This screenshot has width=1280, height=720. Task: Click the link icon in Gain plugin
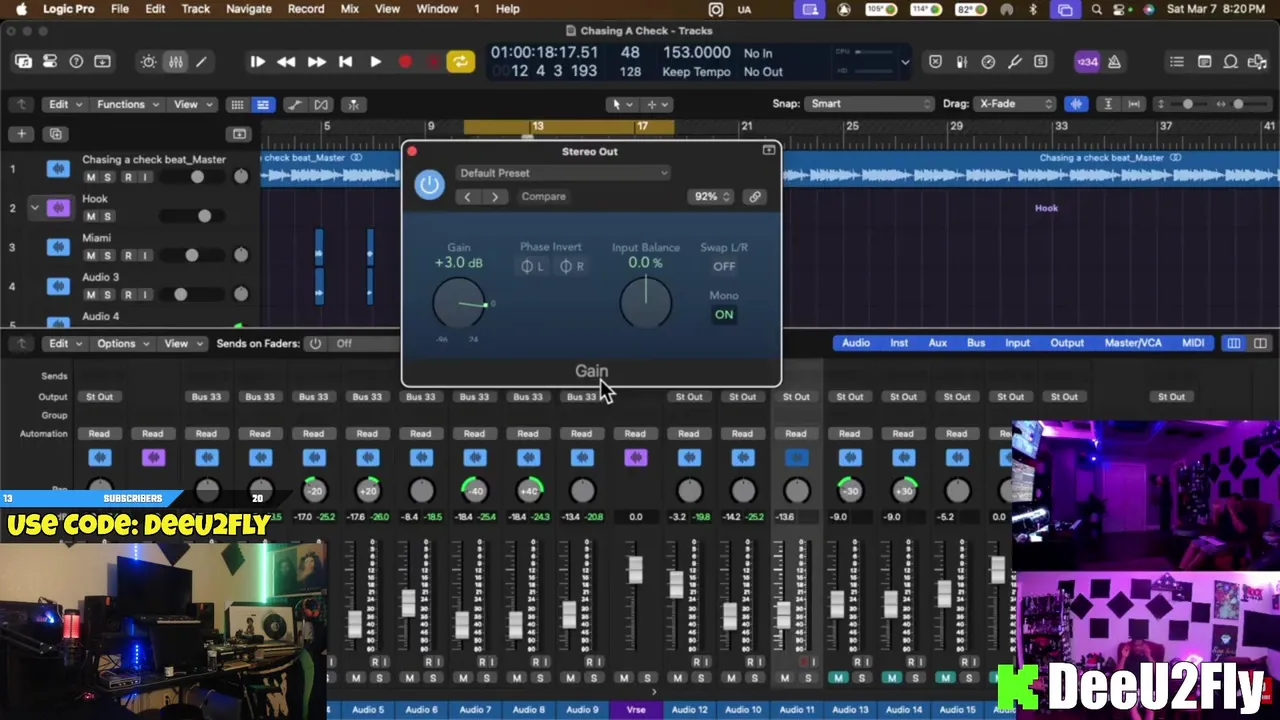[755, 196]
